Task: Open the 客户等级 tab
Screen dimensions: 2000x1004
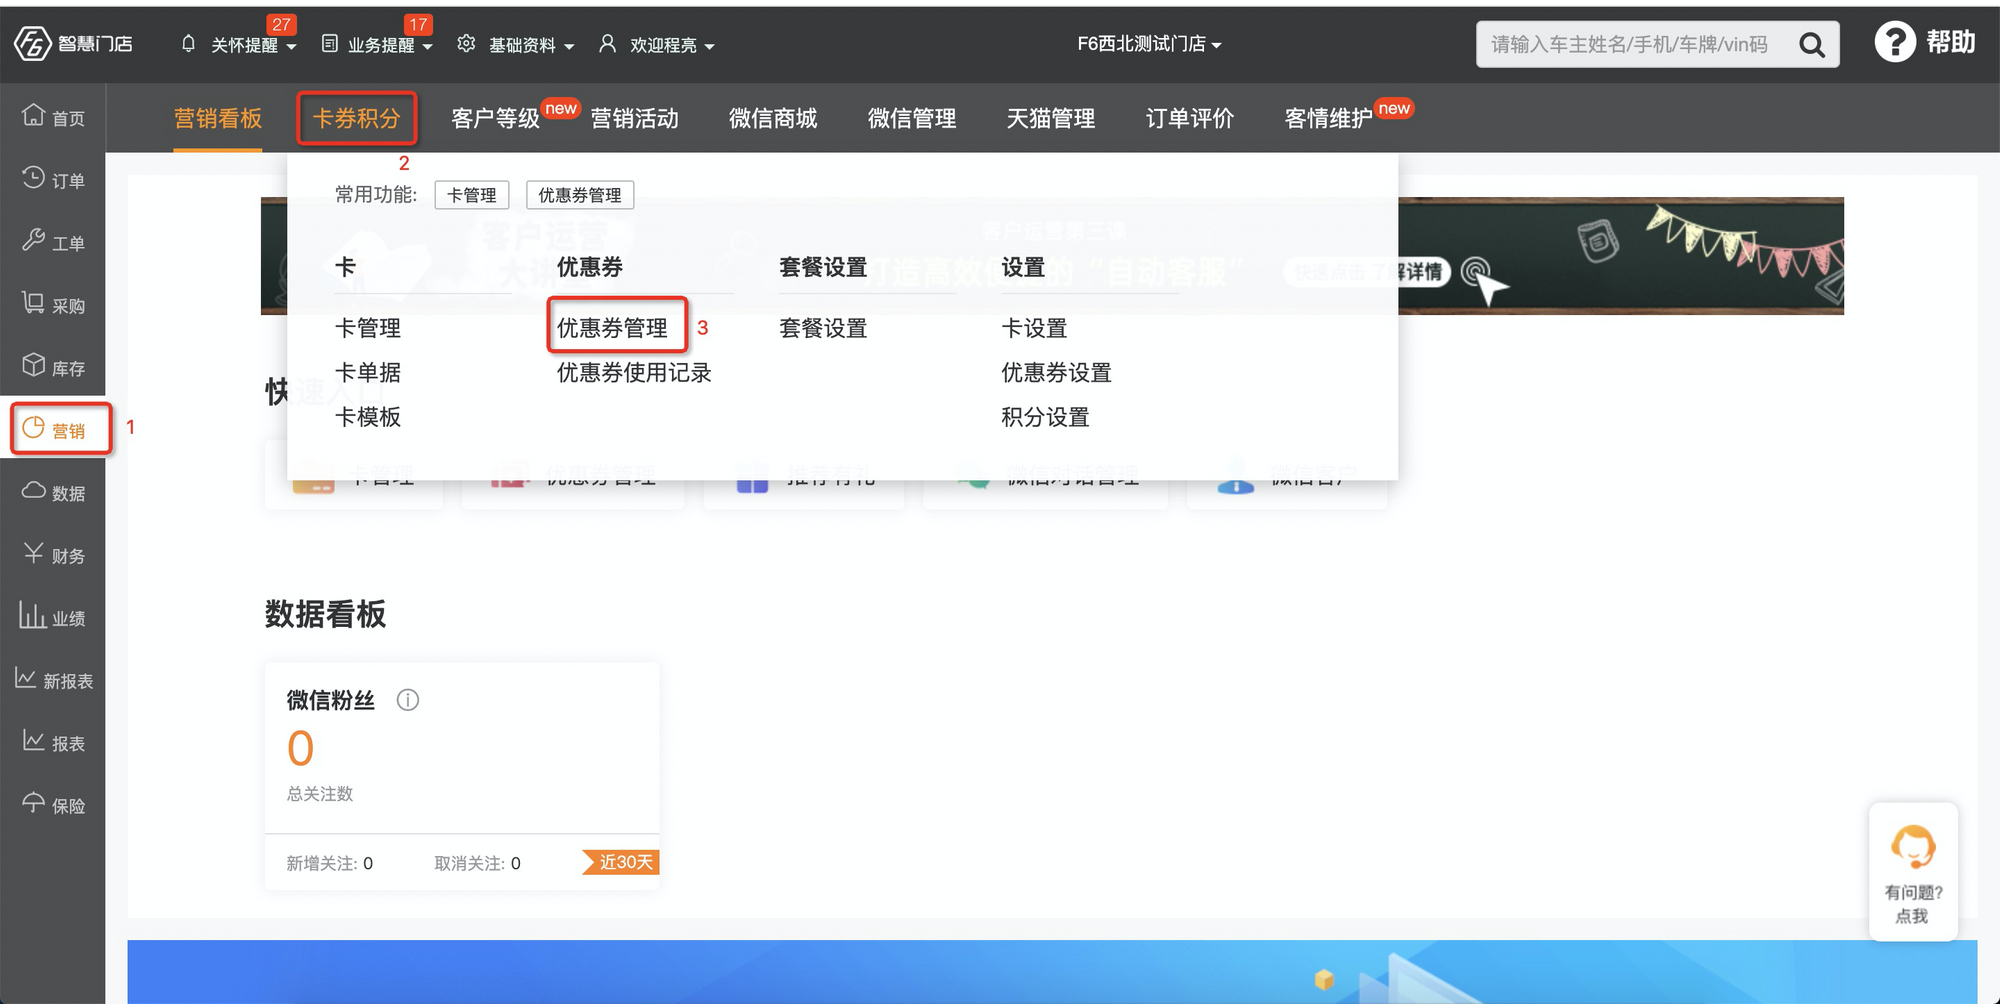Action: (x=495, y=118)
